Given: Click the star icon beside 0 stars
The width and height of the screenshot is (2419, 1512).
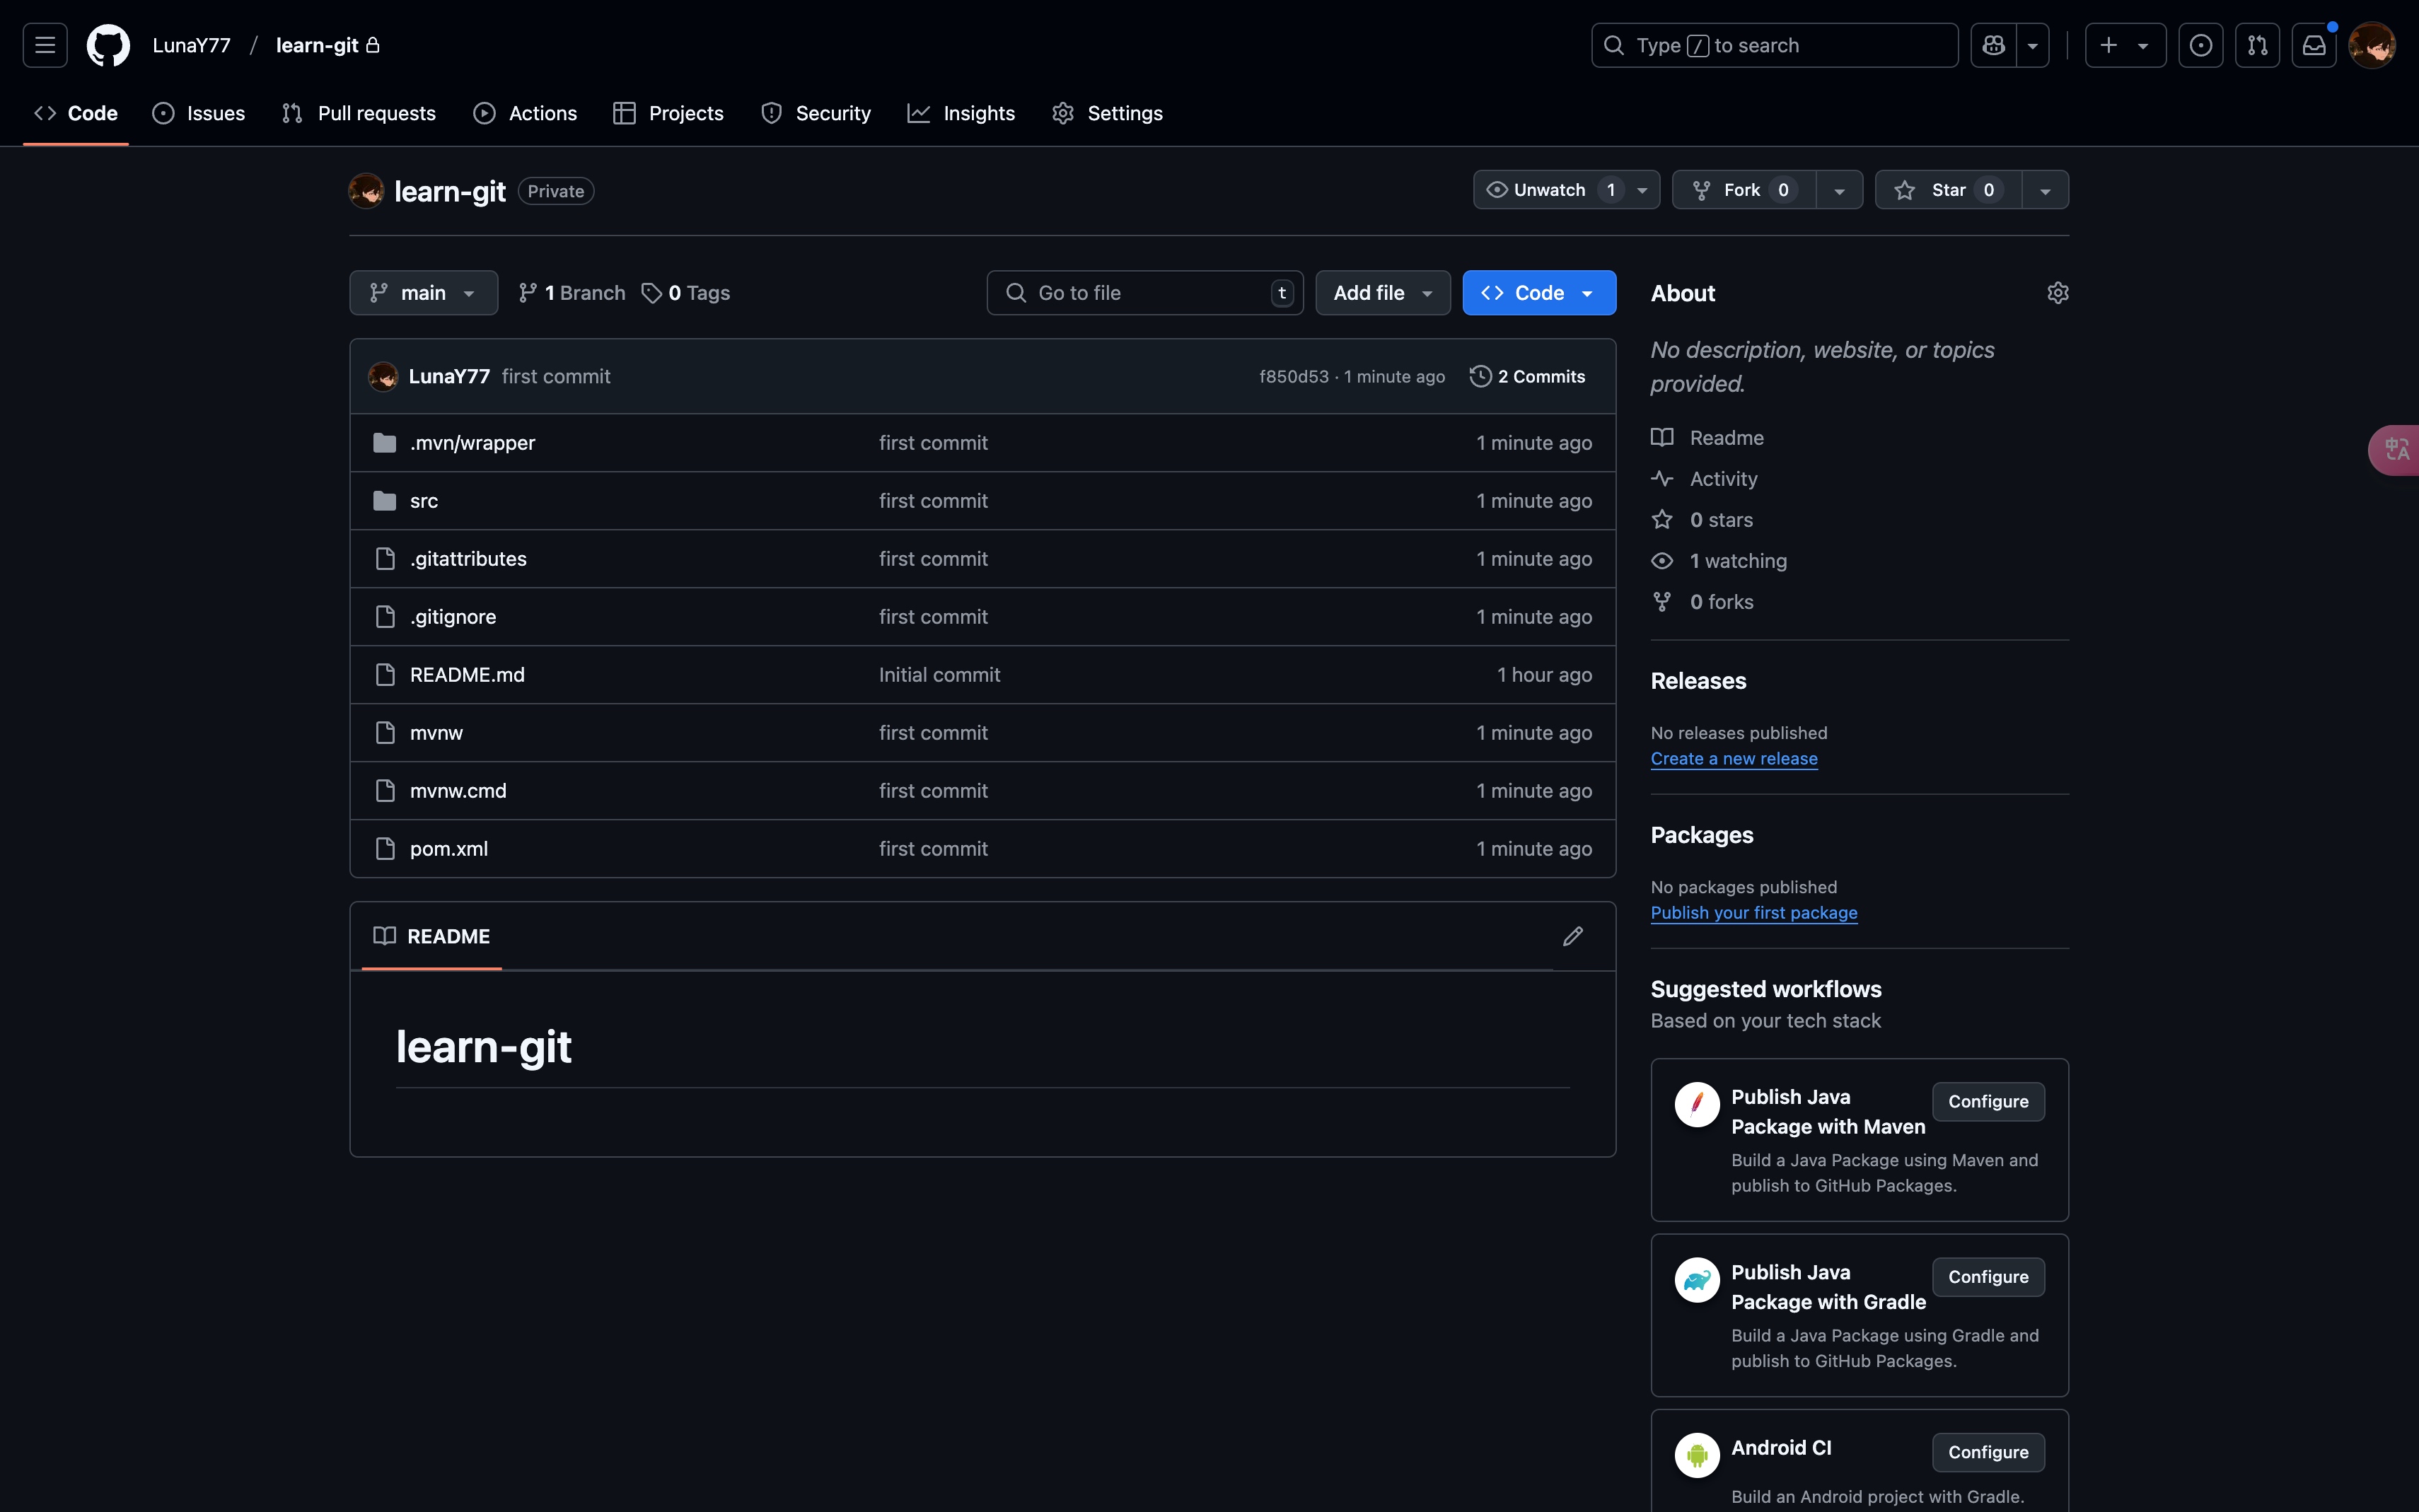Looking at the screenshot, I should 1662,520.
